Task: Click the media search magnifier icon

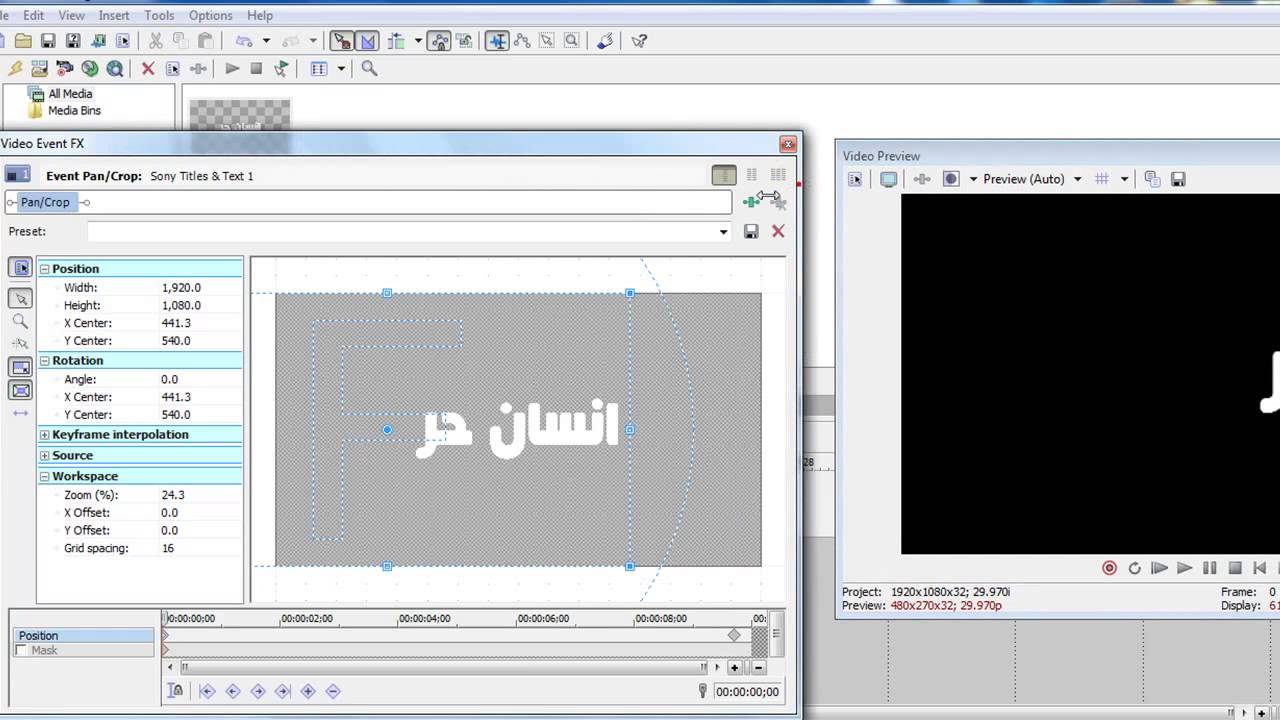Action: (369, 68)
